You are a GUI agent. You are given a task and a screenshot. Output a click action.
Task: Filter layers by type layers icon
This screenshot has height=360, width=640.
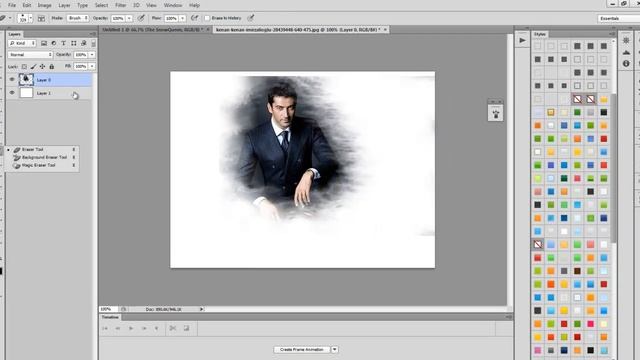pos(63,43)
